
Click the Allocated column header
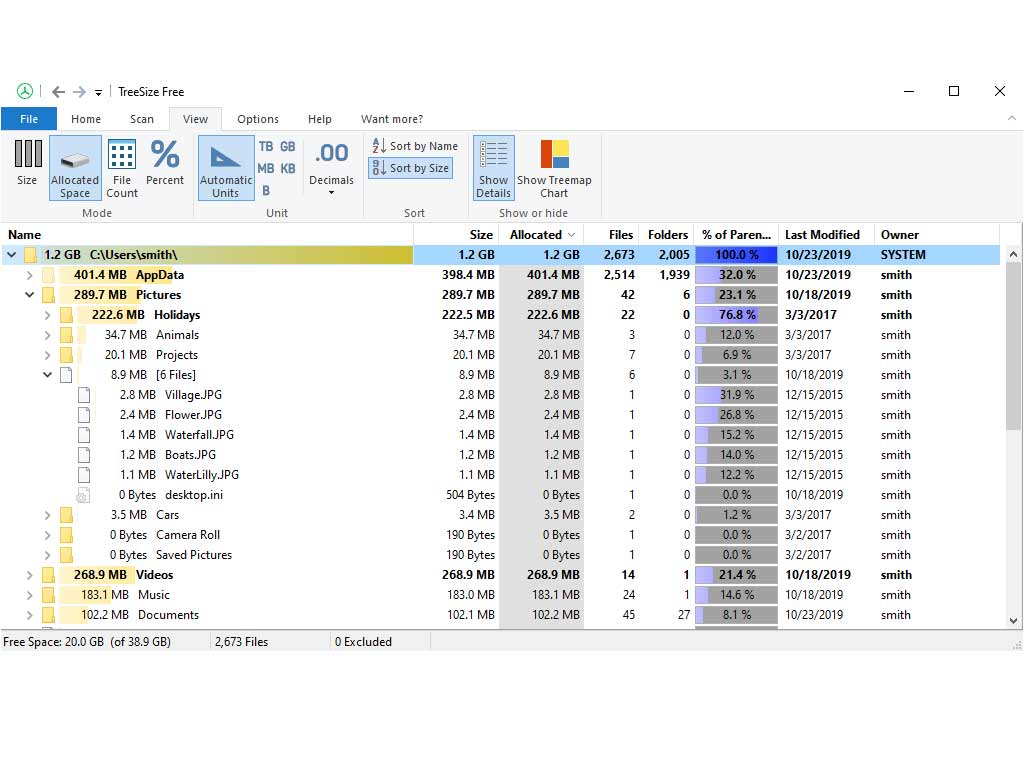[x=541, y=234]
